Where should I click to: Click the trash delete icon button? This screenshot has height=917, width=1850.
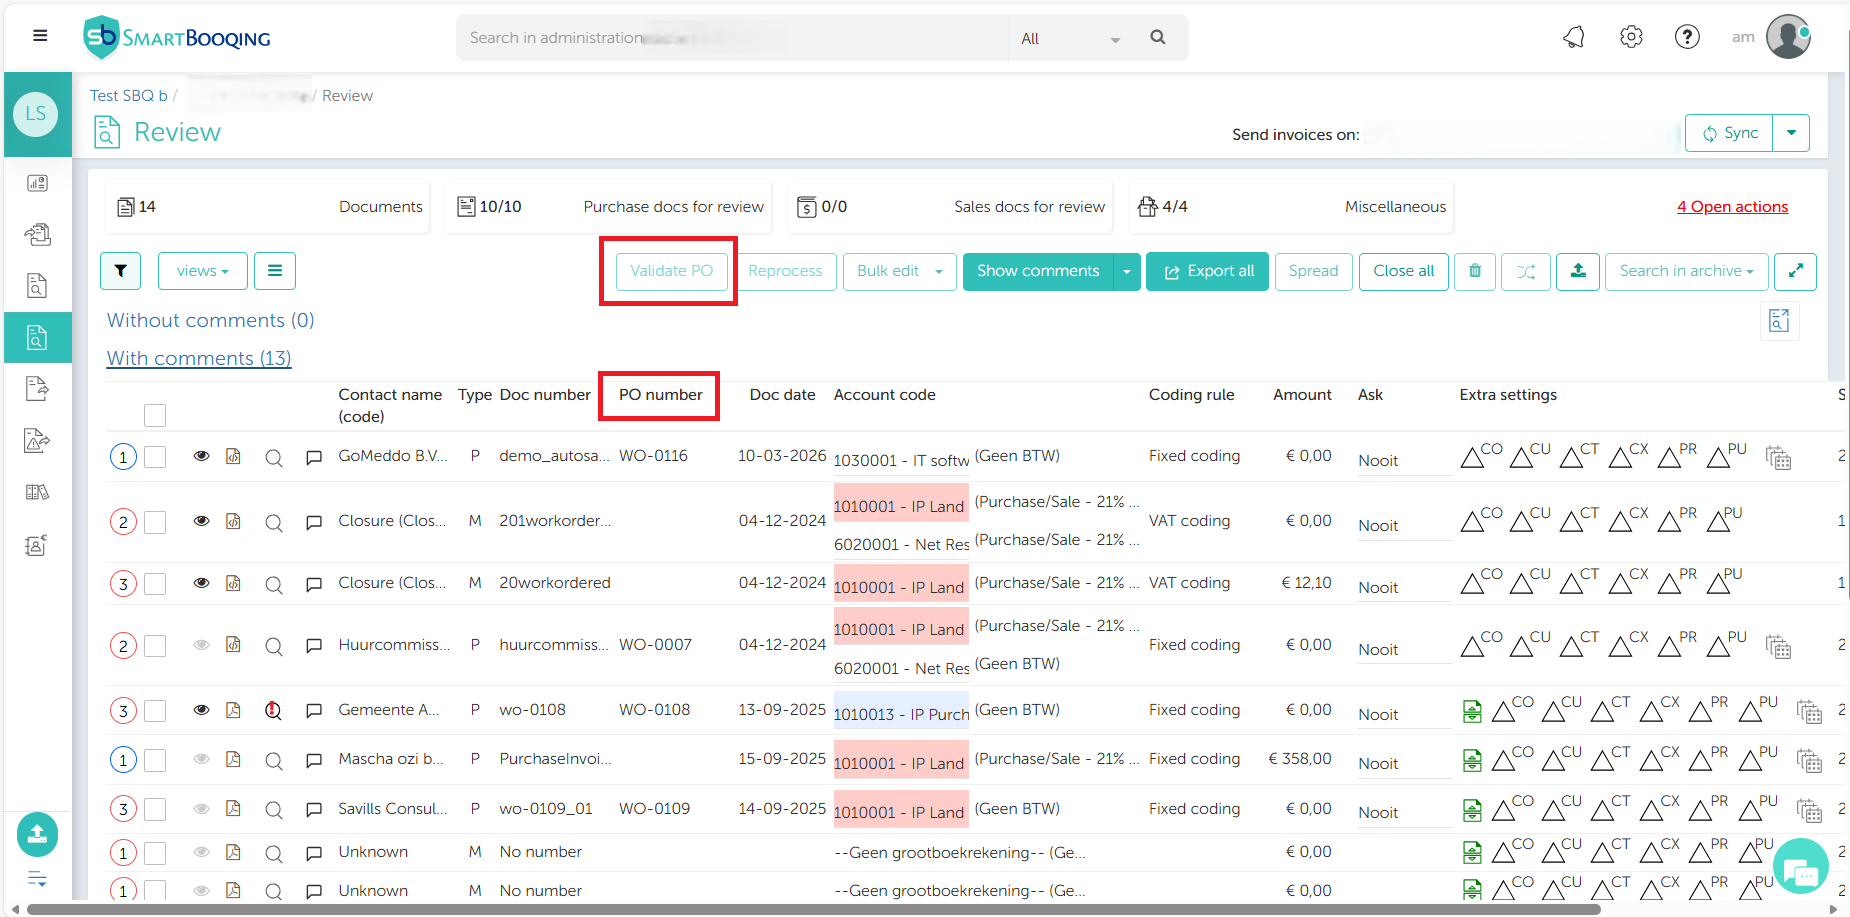tap(1475, 271)
